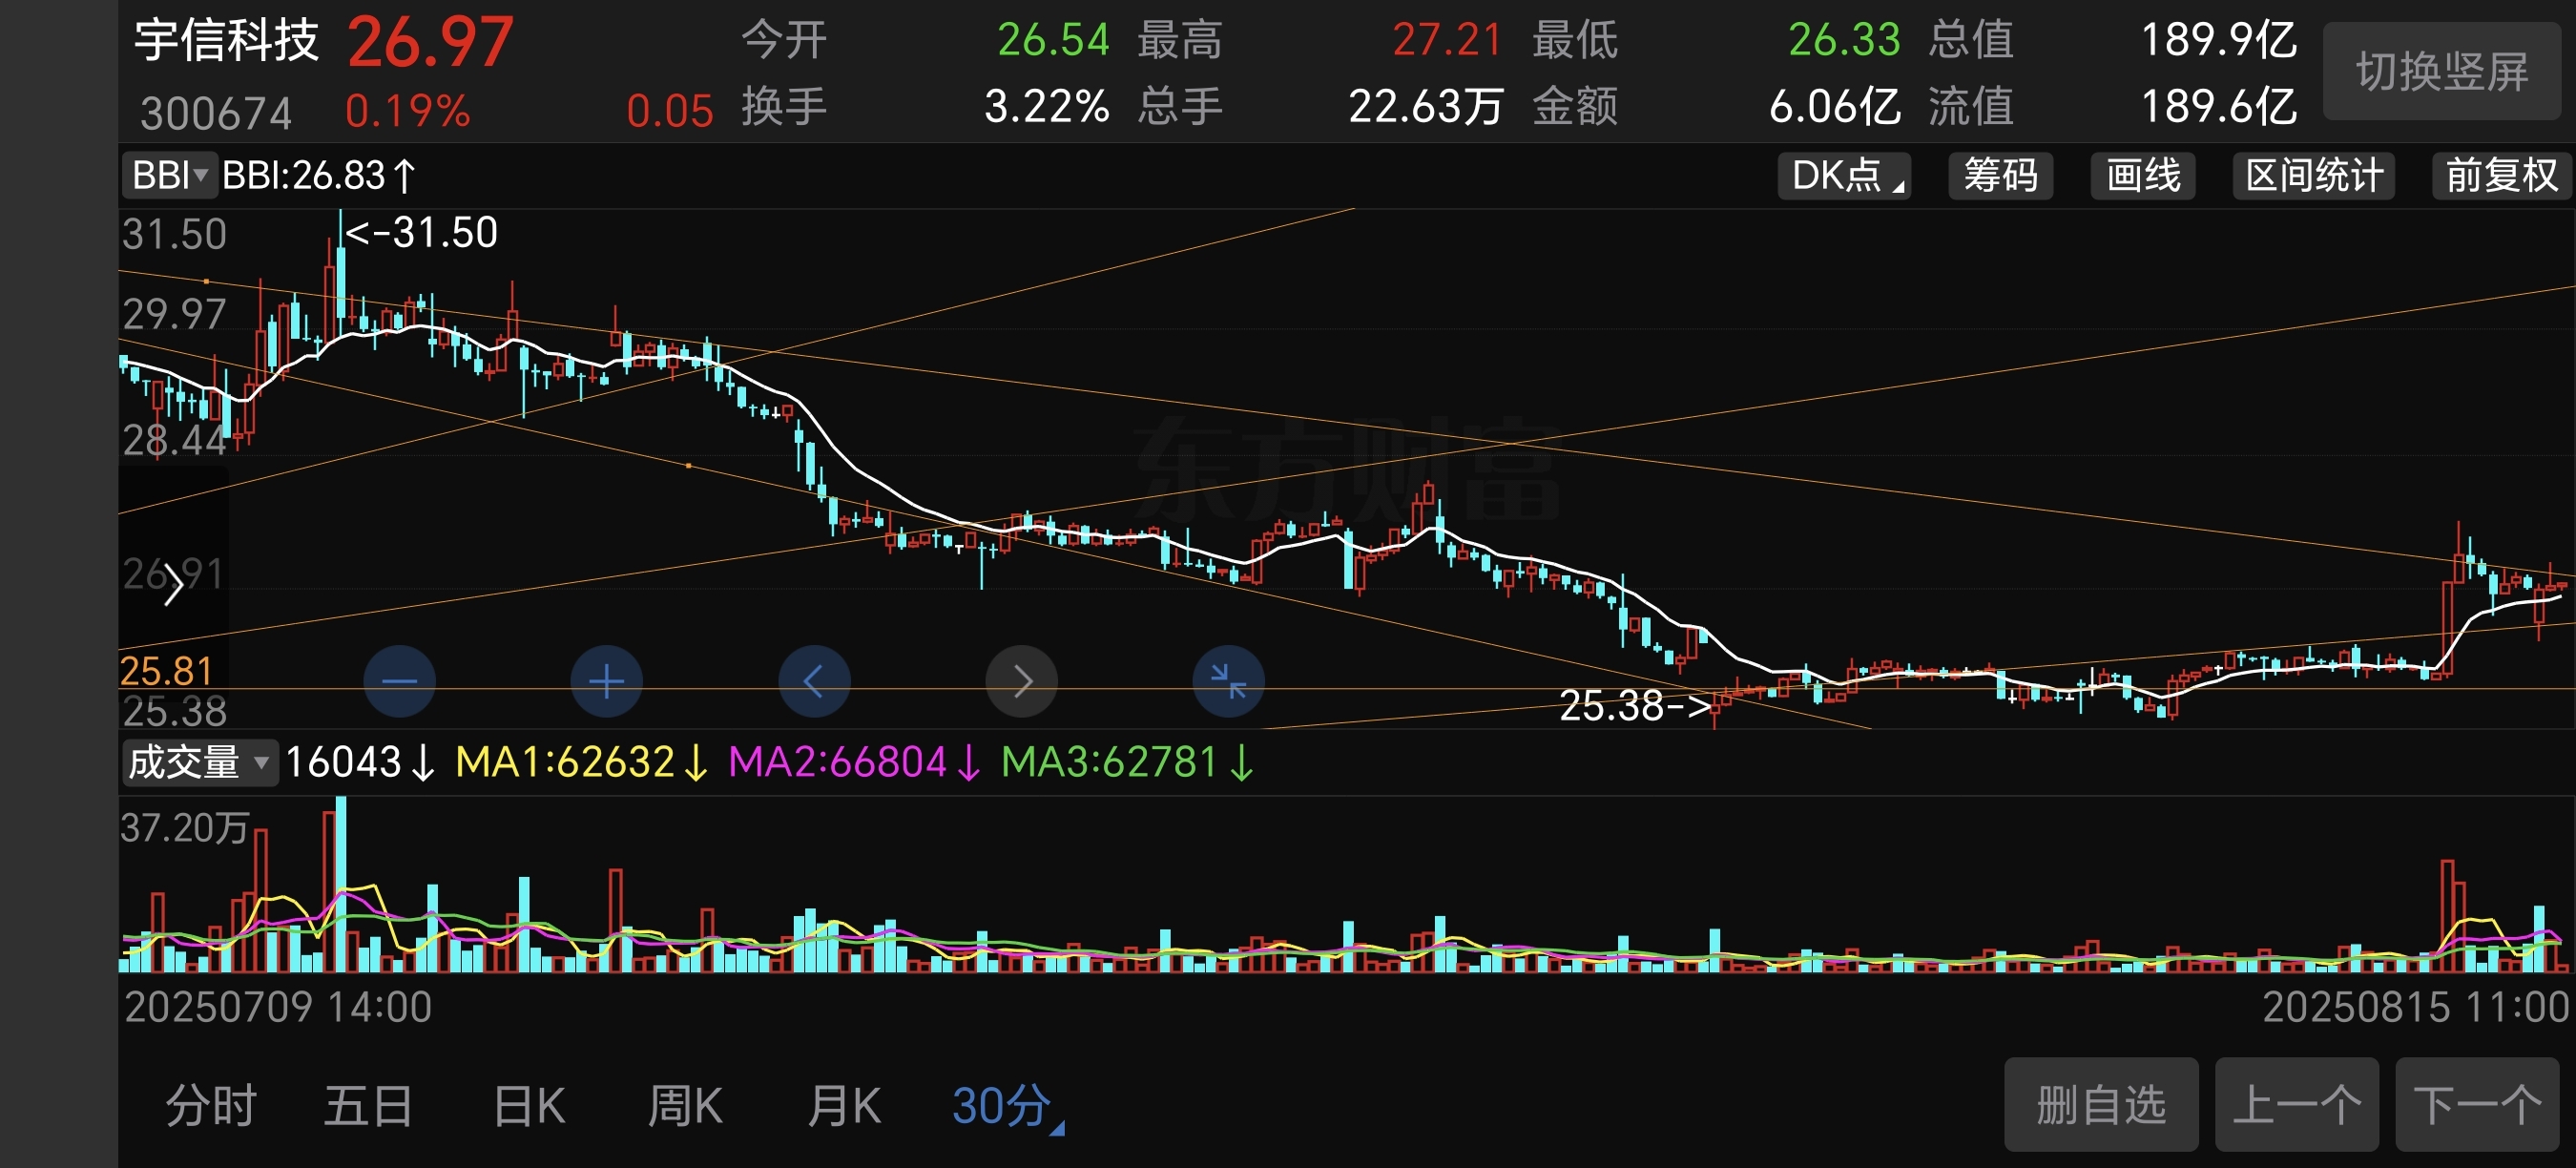Tap 金额 6.06亿 value
The height and width of the screenshot is (1168, 2576).
1834,106
